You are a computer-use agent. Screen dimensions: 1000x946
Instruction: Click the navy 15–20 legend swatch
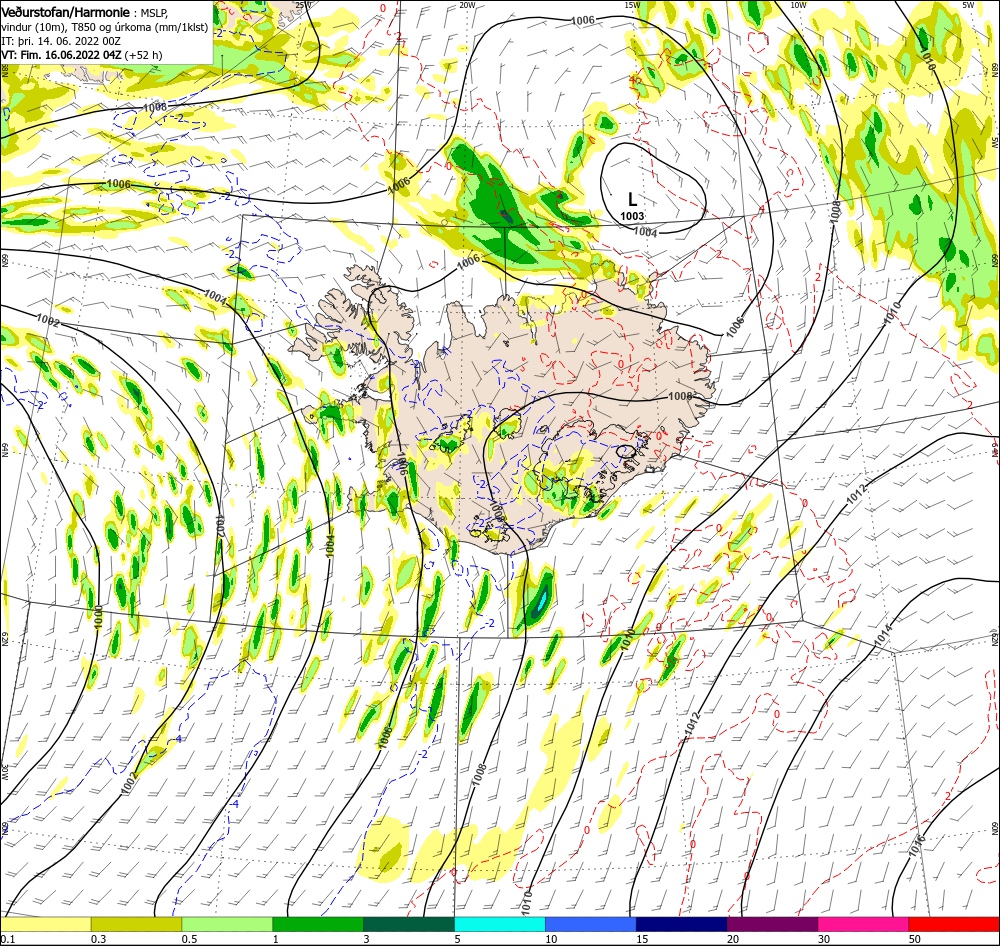coord(681,924)
